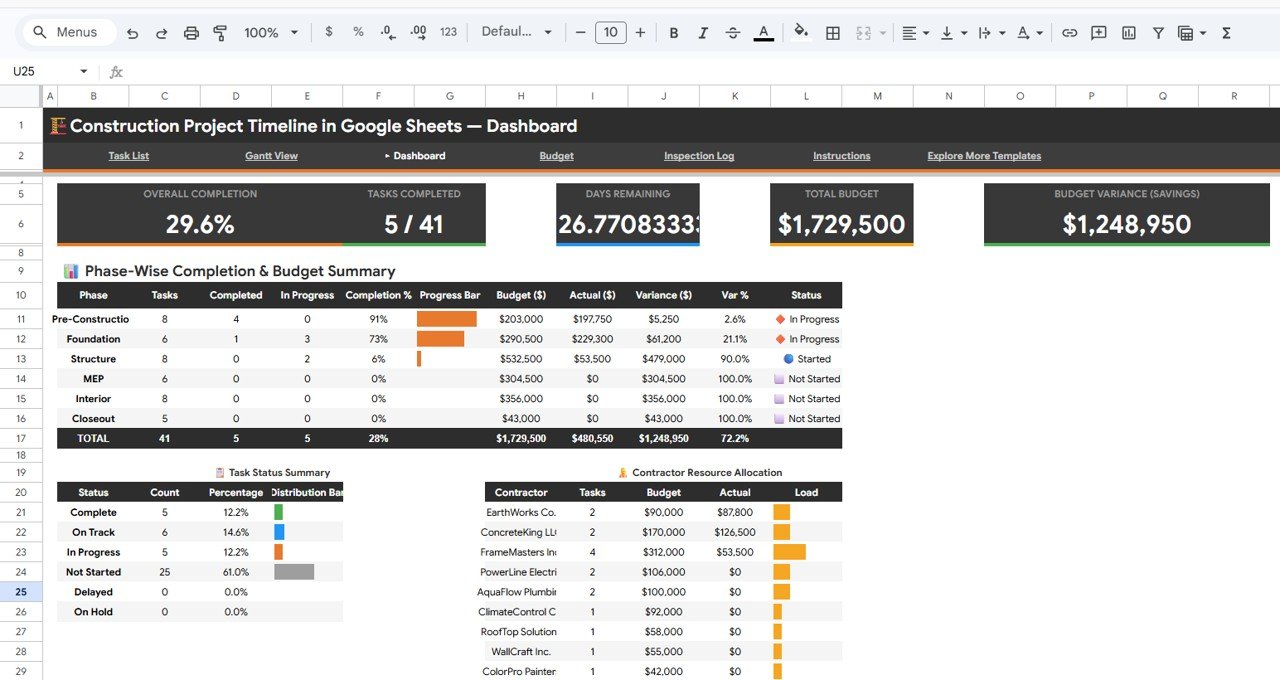Open the Explore More Templates link
1280x680 pixels.
(x=983, y=156)
